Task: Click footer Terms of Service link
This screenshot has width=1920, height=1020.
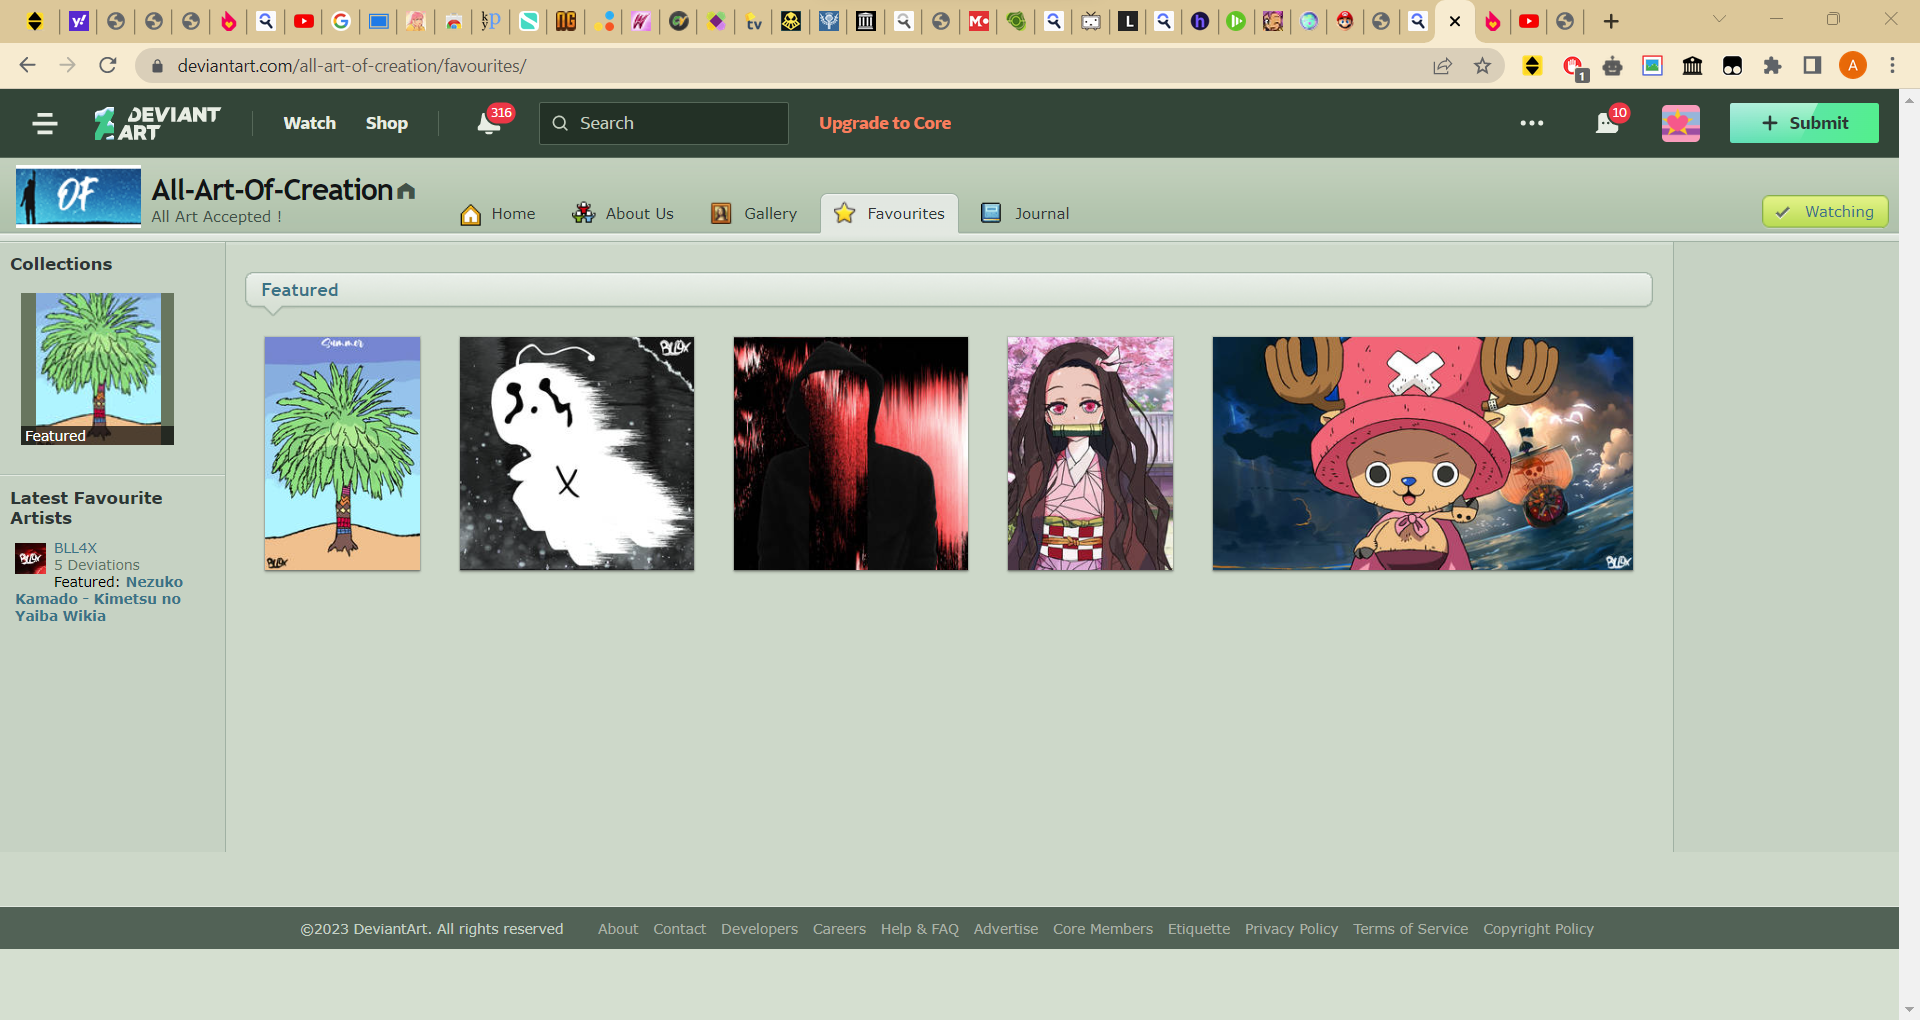Action: click(x=1410, y=929)
